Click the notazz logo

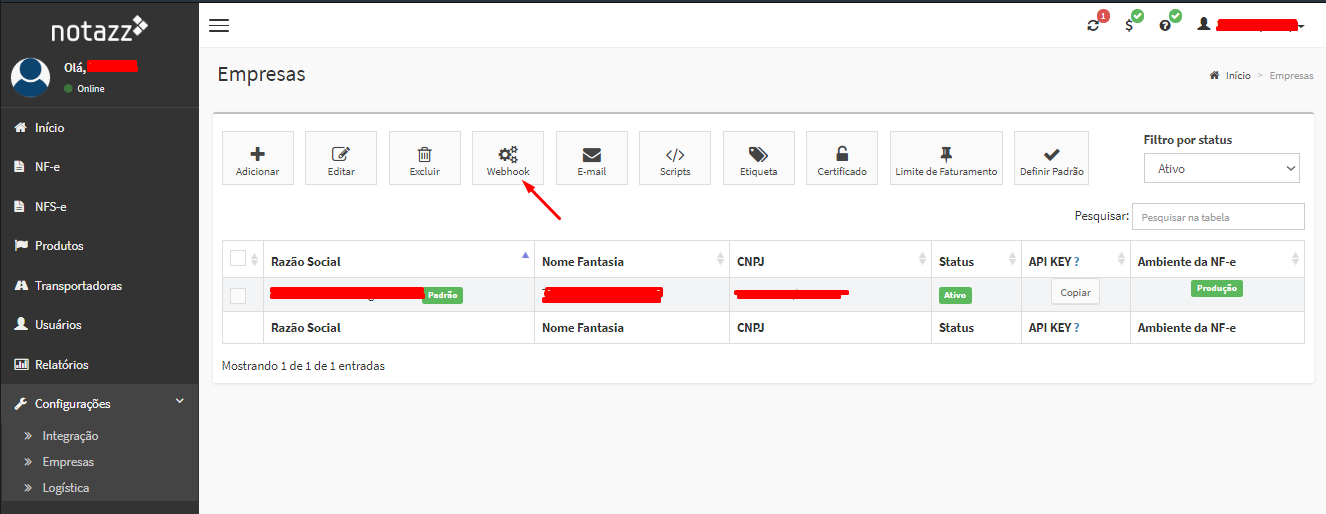(x=99, y=29)
